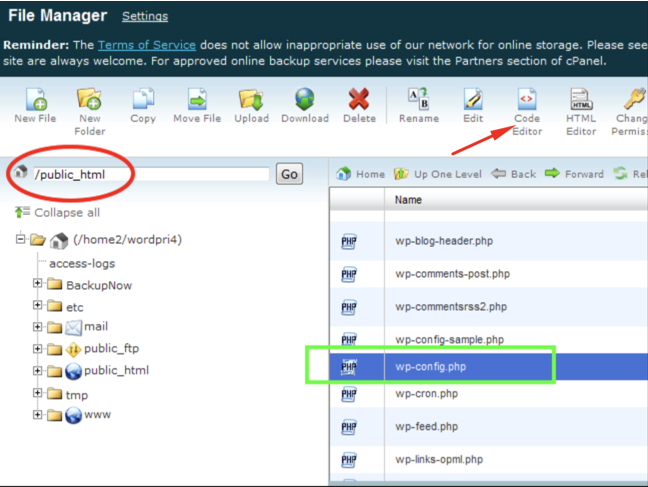Click the /public_html path input field
Viewport: 648px width, 487px height.
pyautogui.click(x=151, y=174)
